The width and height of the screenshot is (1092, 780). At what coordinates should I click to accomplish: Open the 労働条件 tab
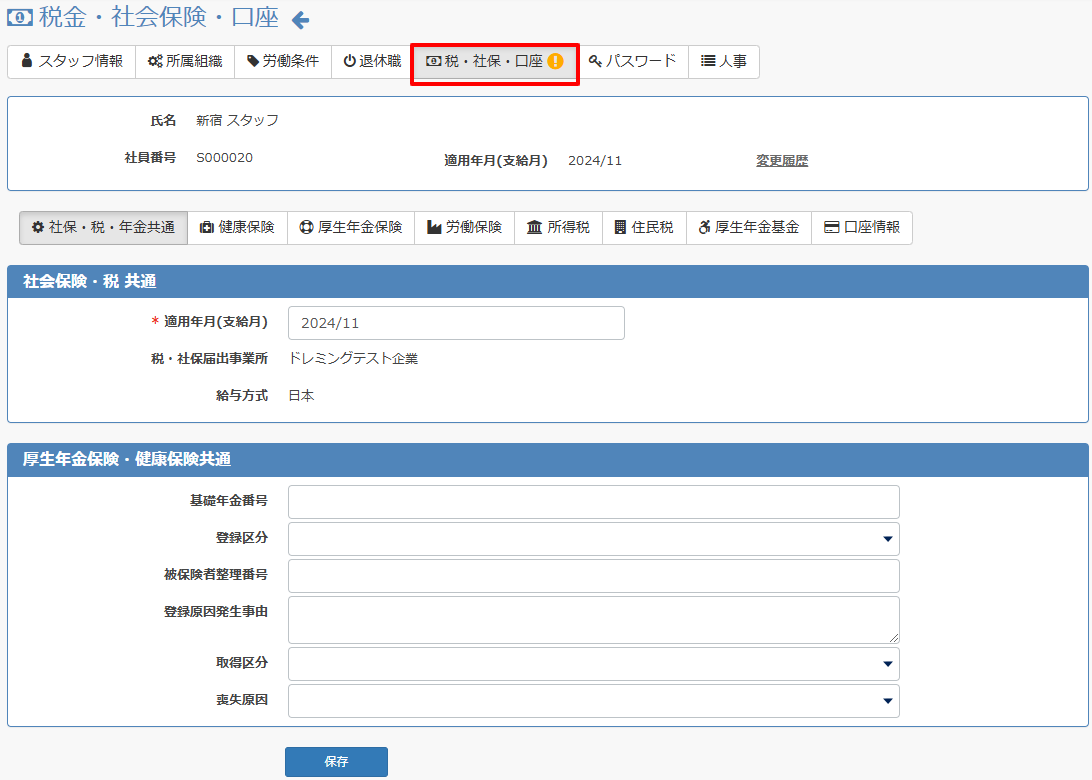pyautogui.click(x=283, y=61)
